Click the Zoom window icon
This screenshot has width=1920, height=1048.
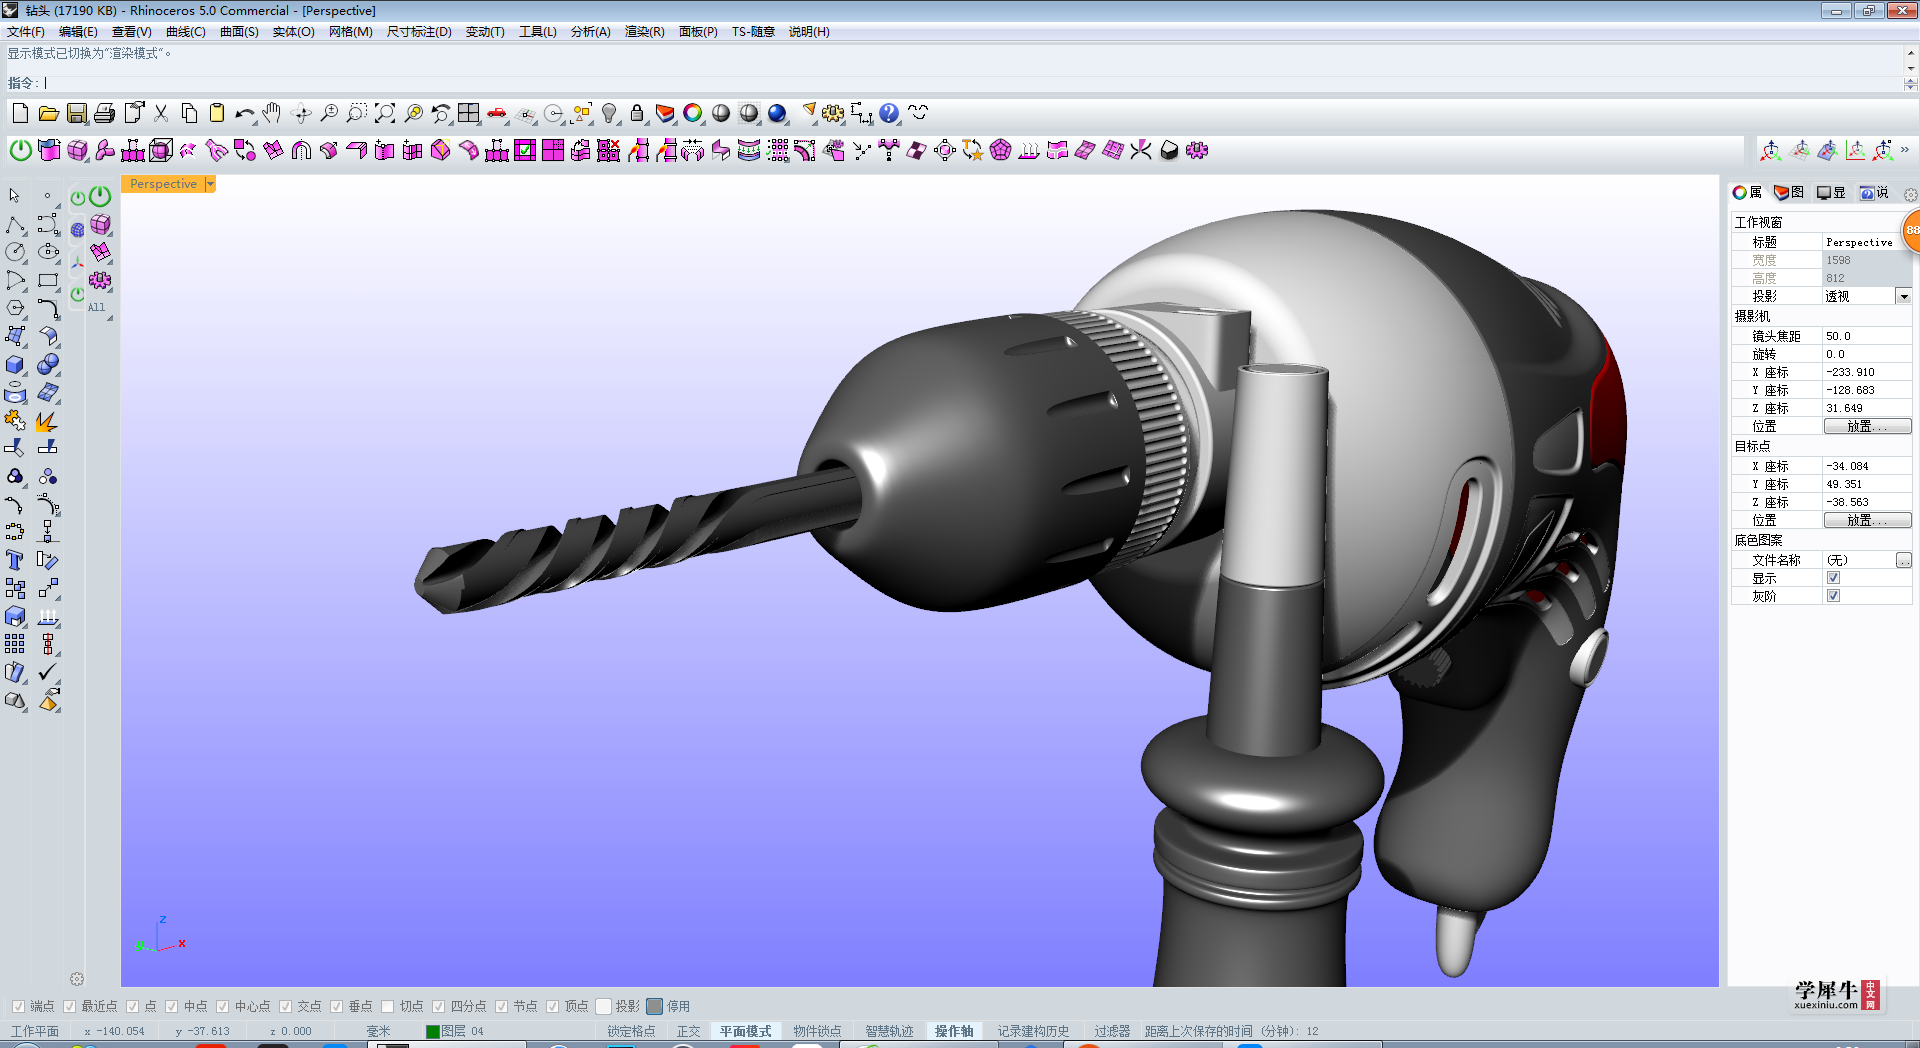357,113
